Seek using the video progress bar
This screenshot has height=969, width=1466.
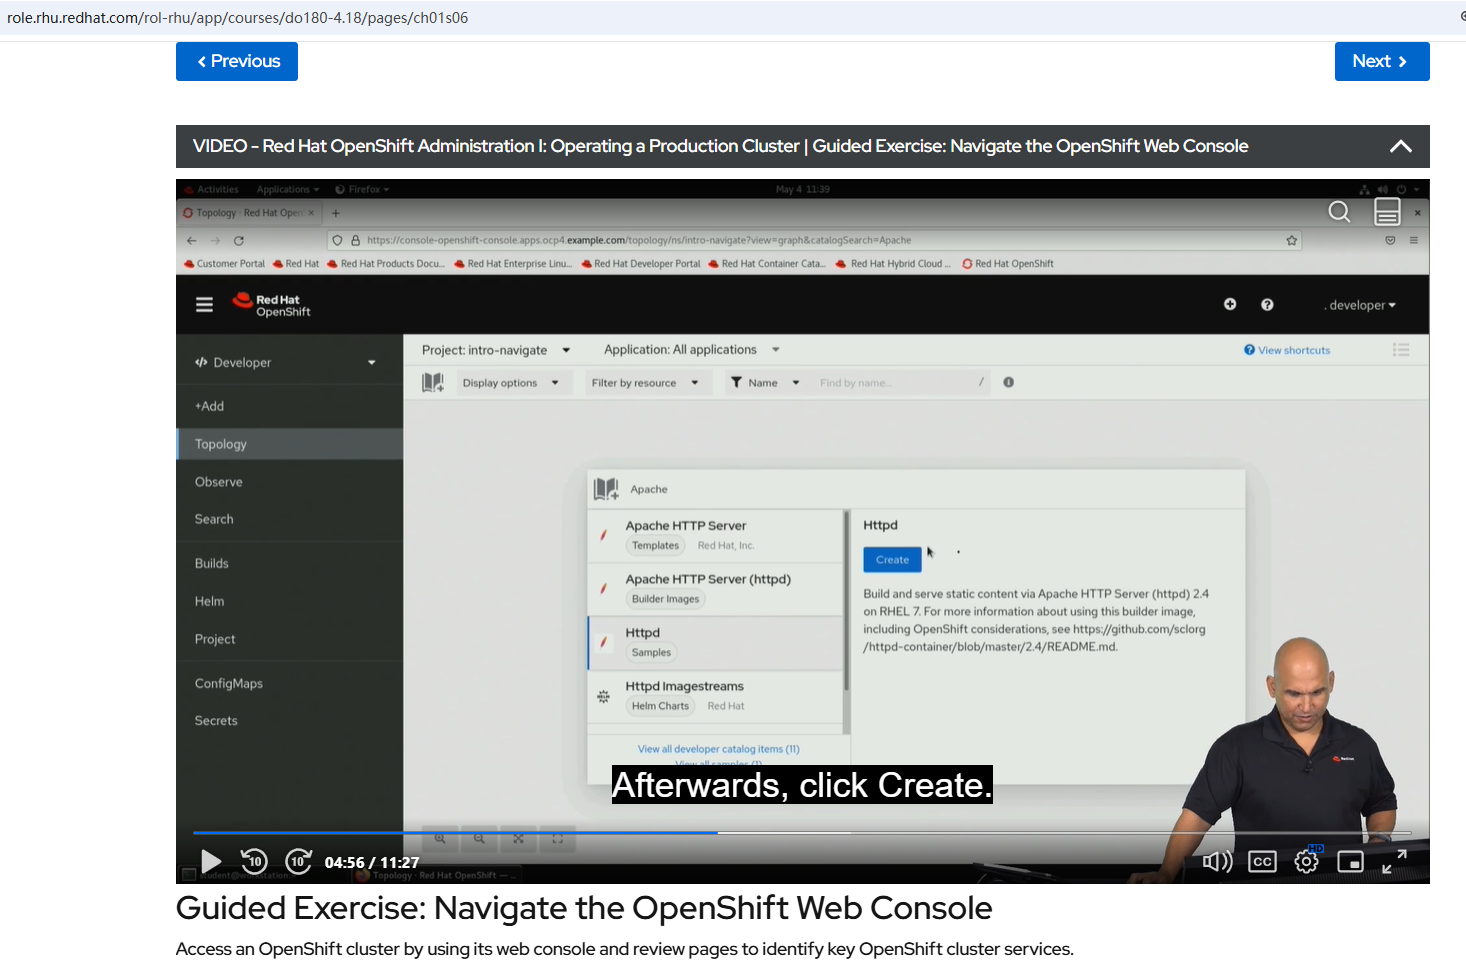[802, 832]
